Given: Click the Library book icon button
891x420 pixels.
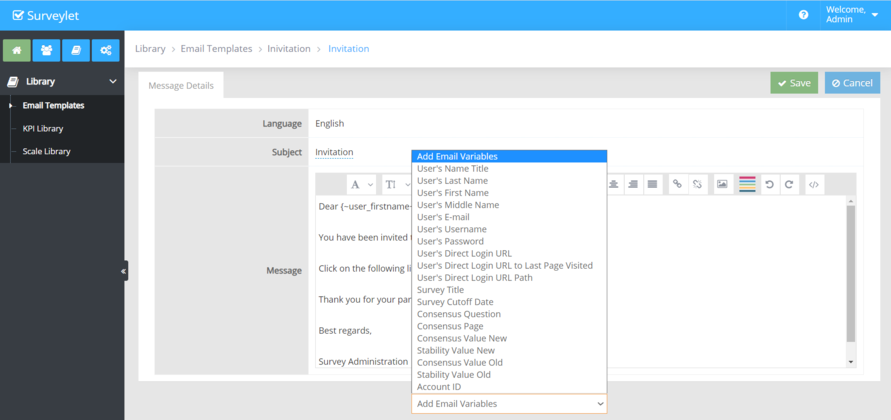Looking at the screenshot, I should (76, 50).
